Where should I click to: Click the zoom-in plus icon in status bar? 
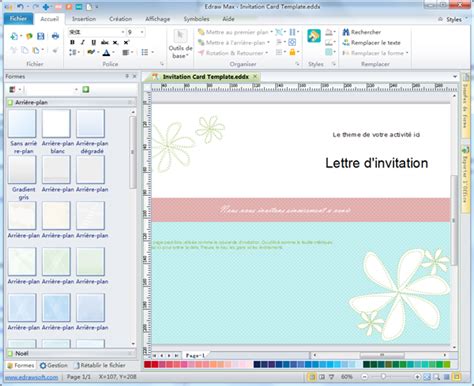pyautogui.click(x=417, y=377)
